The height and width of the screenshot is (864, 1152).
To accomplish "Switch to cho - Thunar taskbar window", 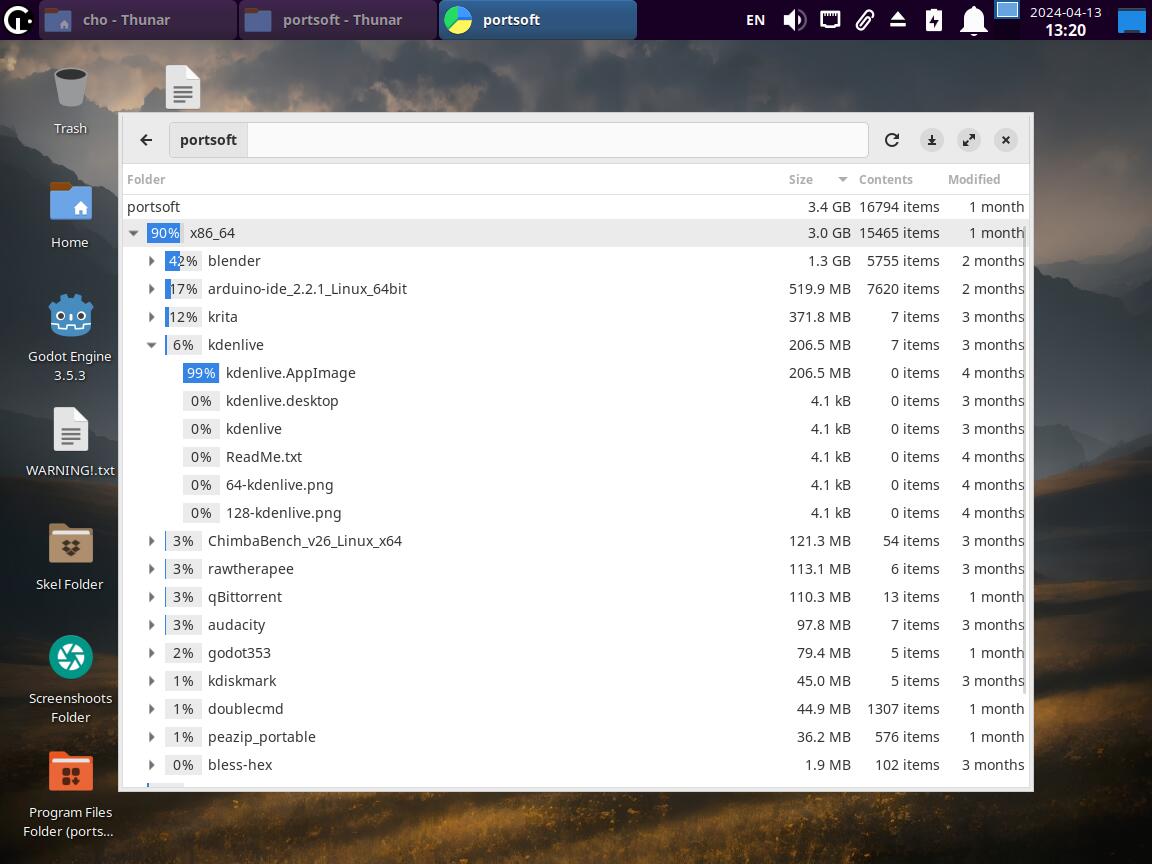I will [x=139, y=20].
